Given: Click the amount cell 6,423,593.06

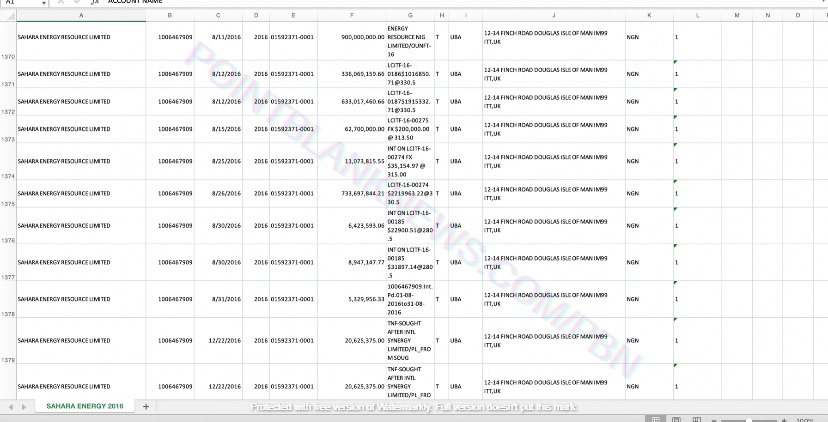Looking at the screenshot, I should (352, 226).
